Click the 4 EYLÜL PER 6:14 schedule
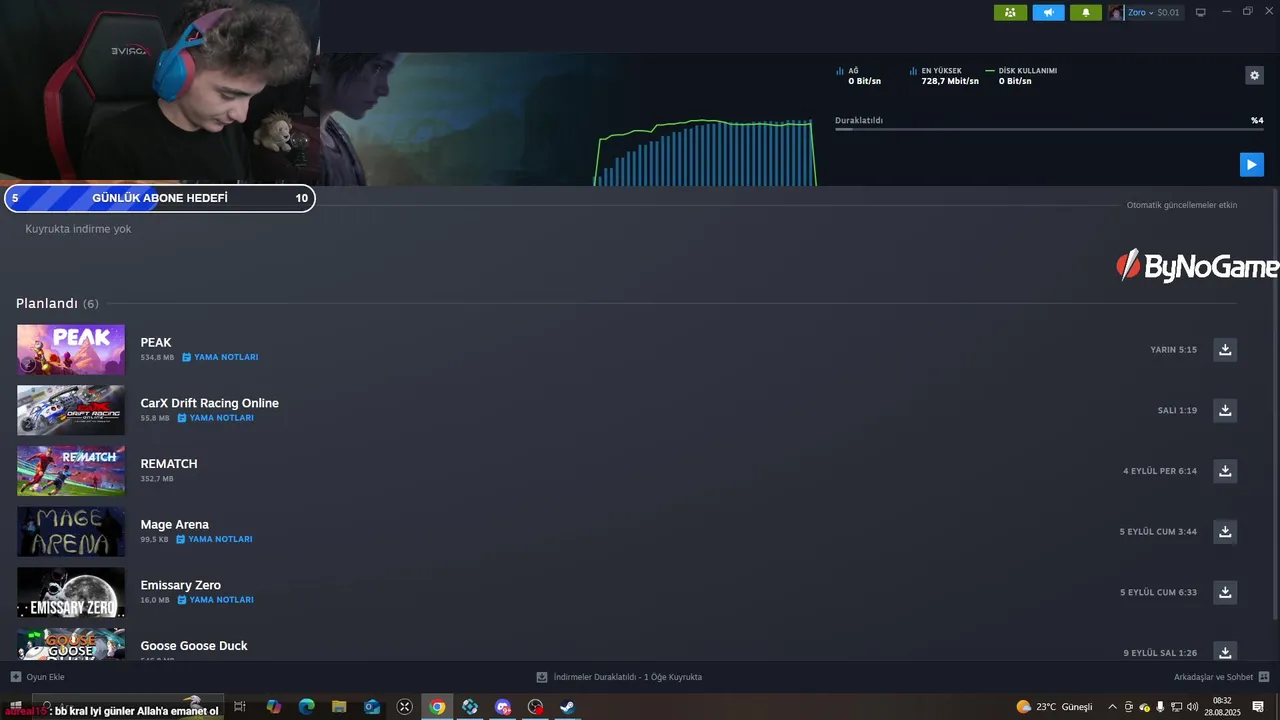The height and width of the screenshot is (720, 1280). pyautogui.click(x=1160, y=471)
